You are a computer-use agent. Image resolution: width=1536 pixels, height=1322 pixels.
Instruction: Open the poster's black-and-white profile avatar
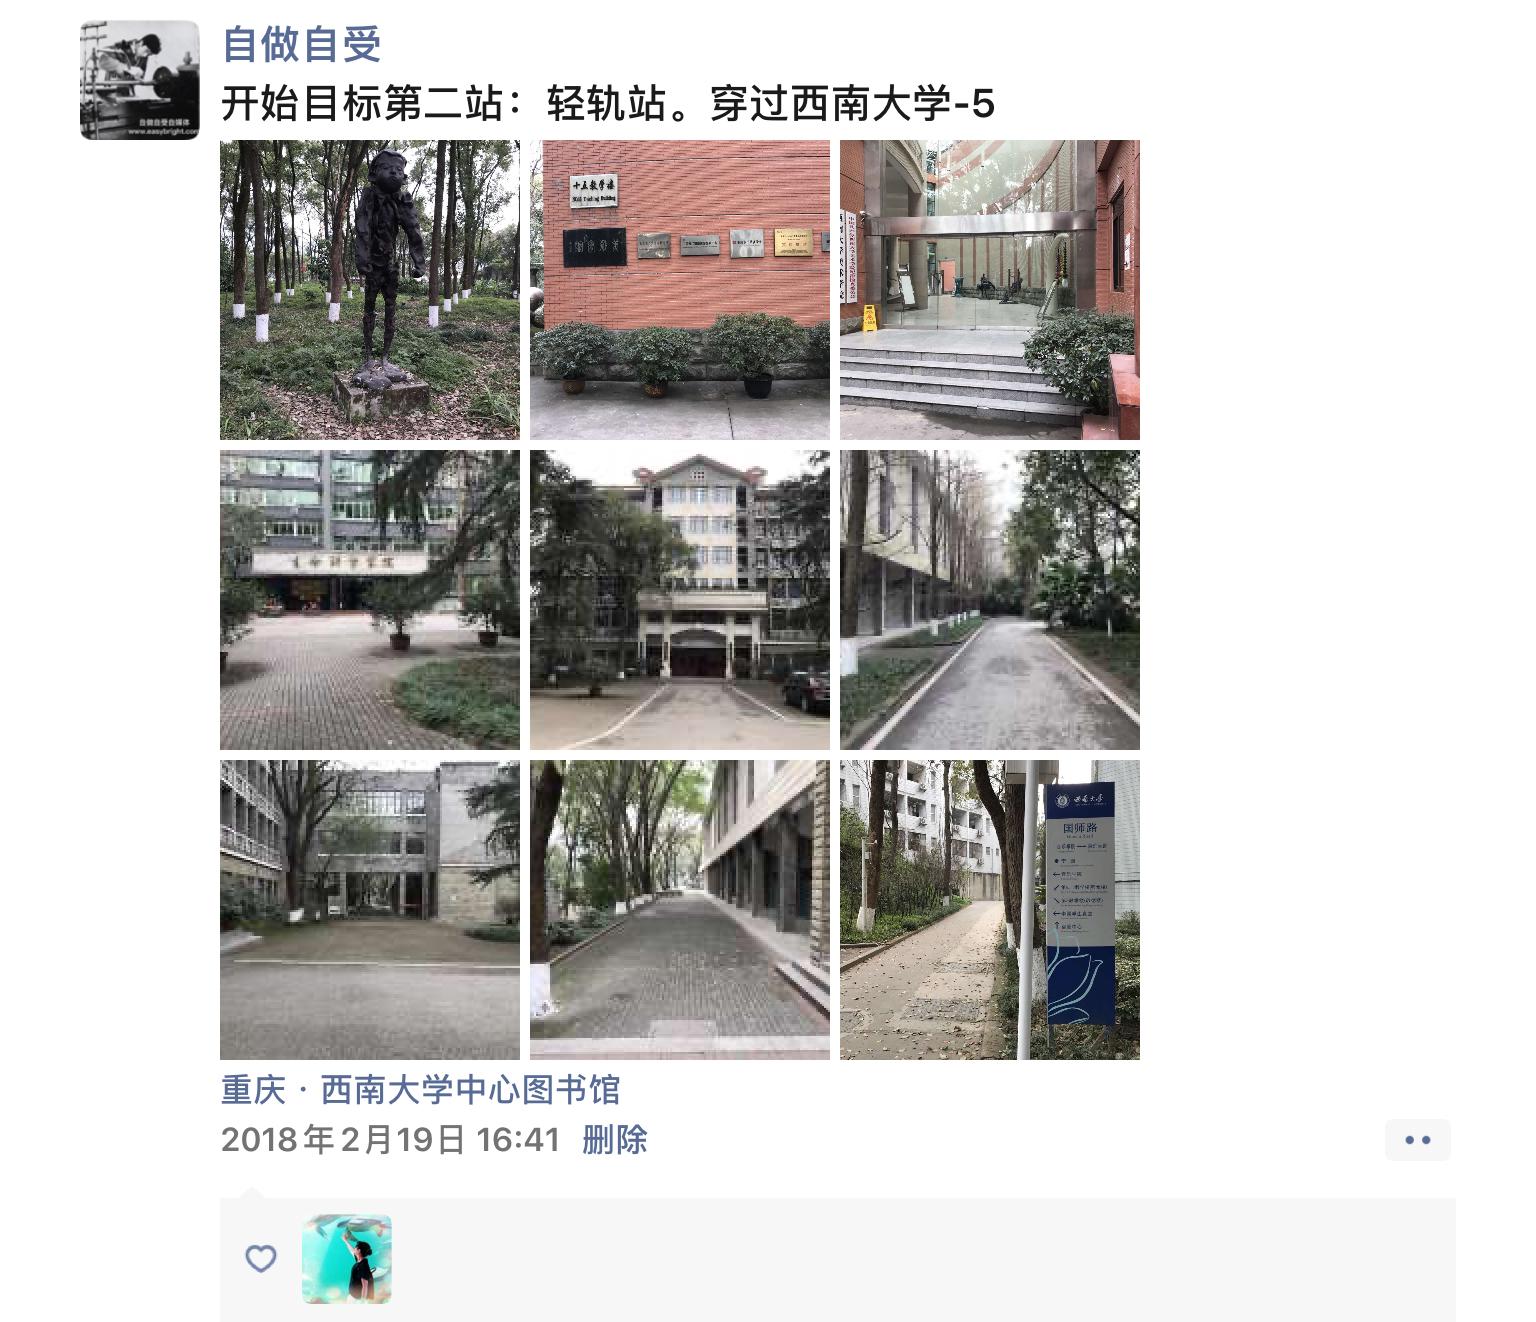[140, 80]
